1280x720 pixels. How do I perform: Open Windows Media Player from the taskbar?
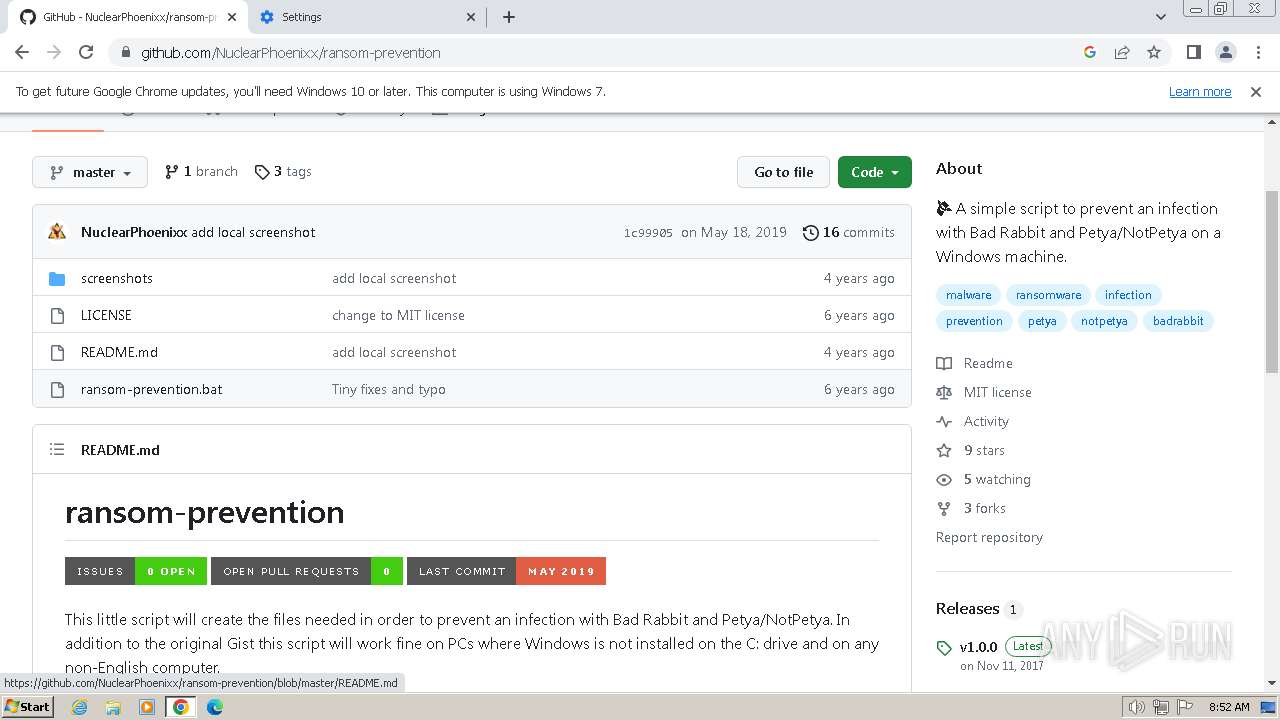click(x=147, y=707)
